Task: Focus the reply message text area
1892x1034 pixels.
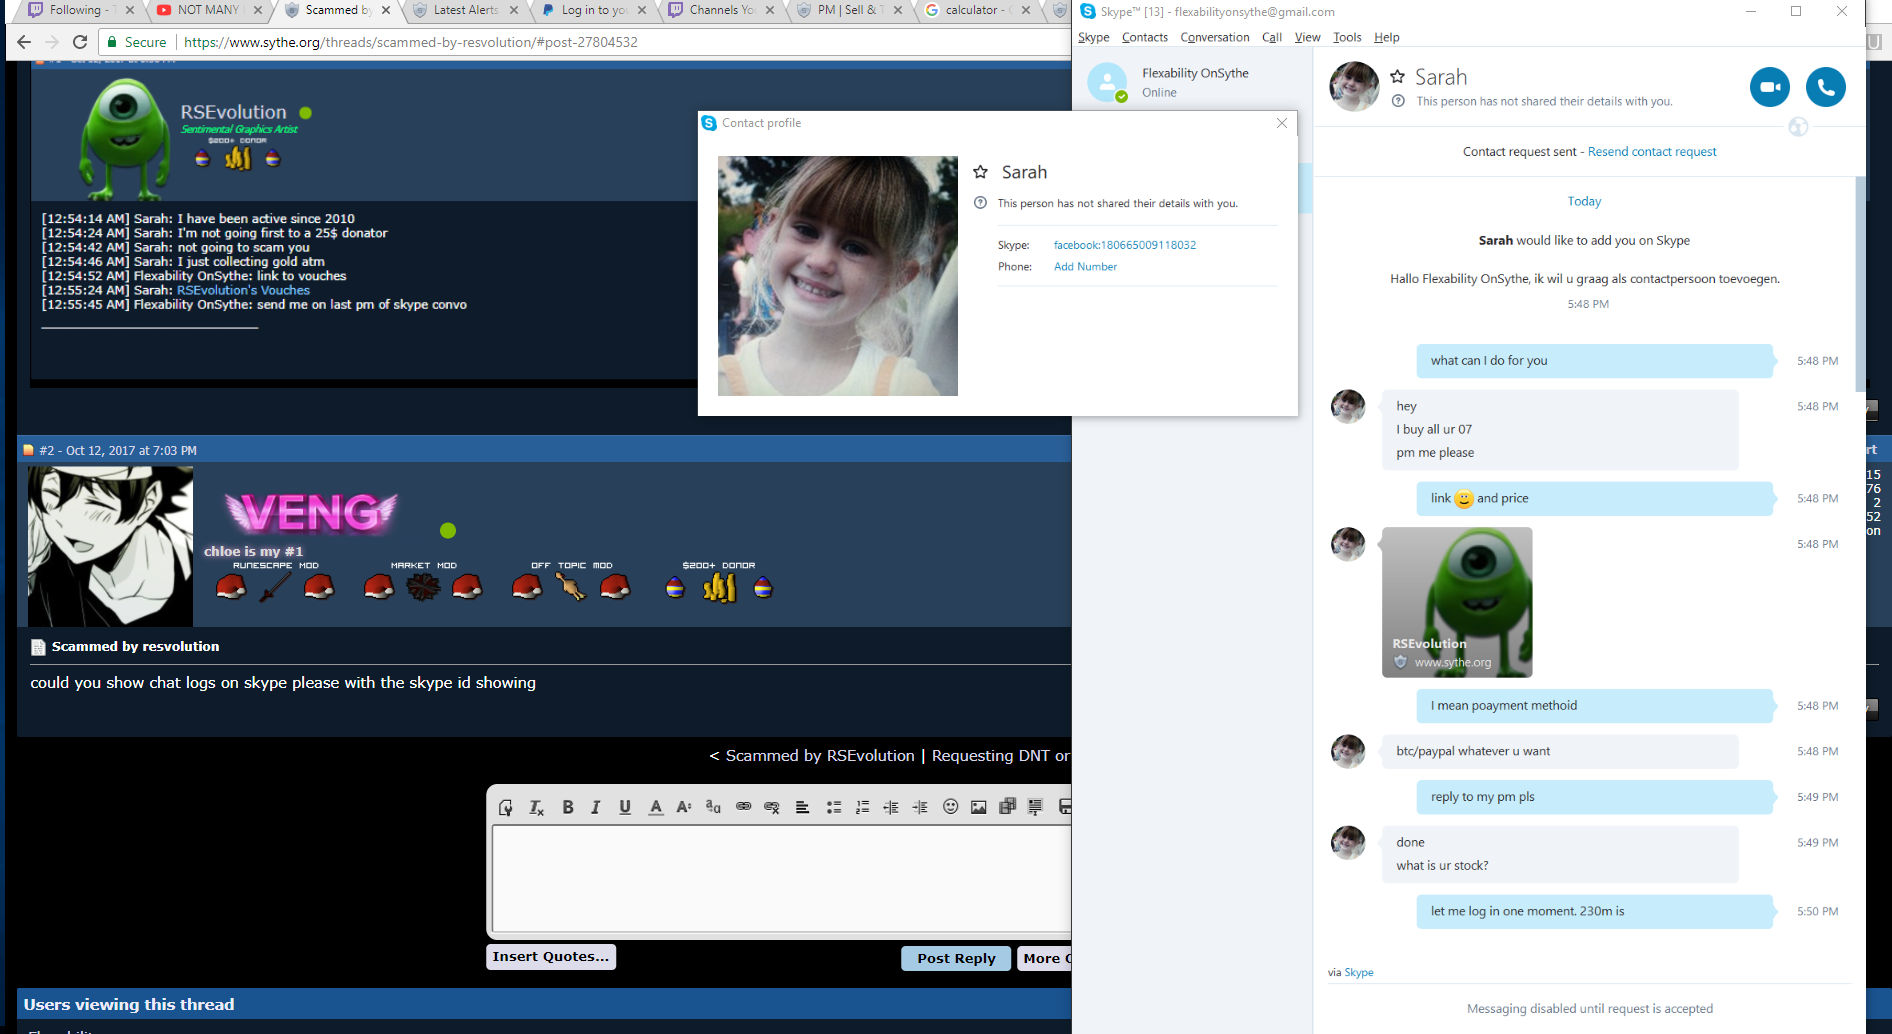Action: click(782, 879)
